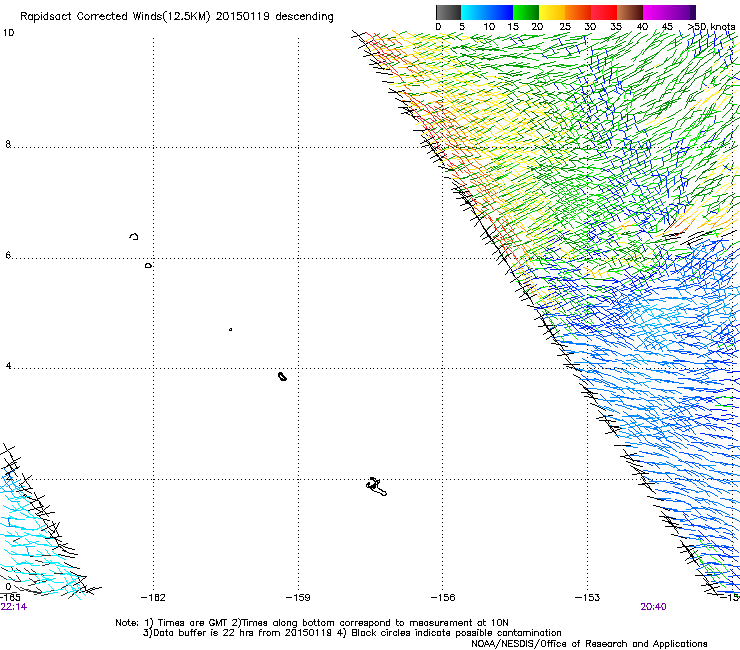Select the latitude '4' axis label
The image size is (740, 650).
pyautogui.click(x=8, y=366)
